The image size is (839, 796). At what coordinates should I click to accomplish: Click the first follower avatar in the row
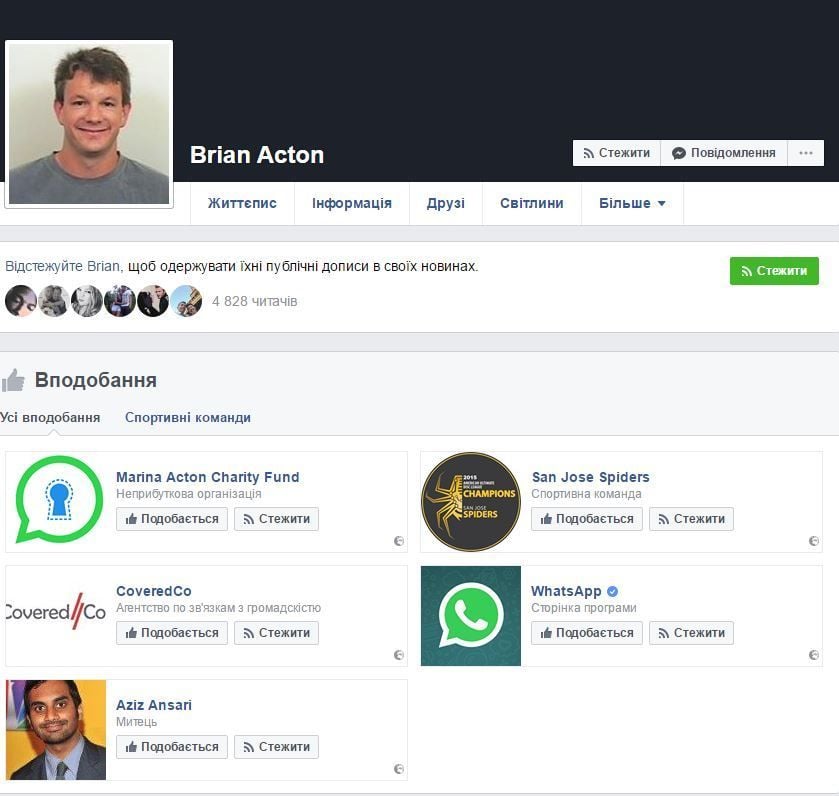pos(21,301)
